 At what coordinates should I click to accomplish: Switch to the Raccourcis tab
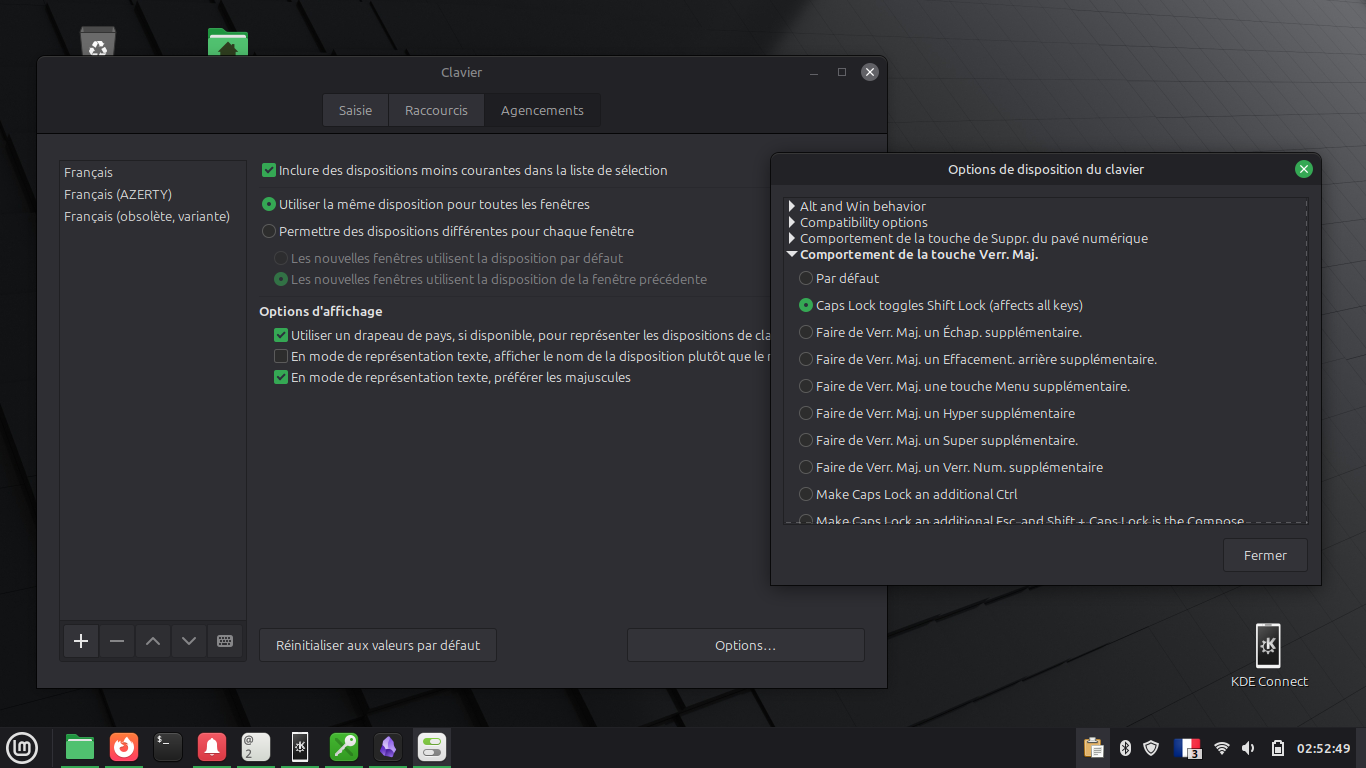pyautogui.click(x=436, y=111)
